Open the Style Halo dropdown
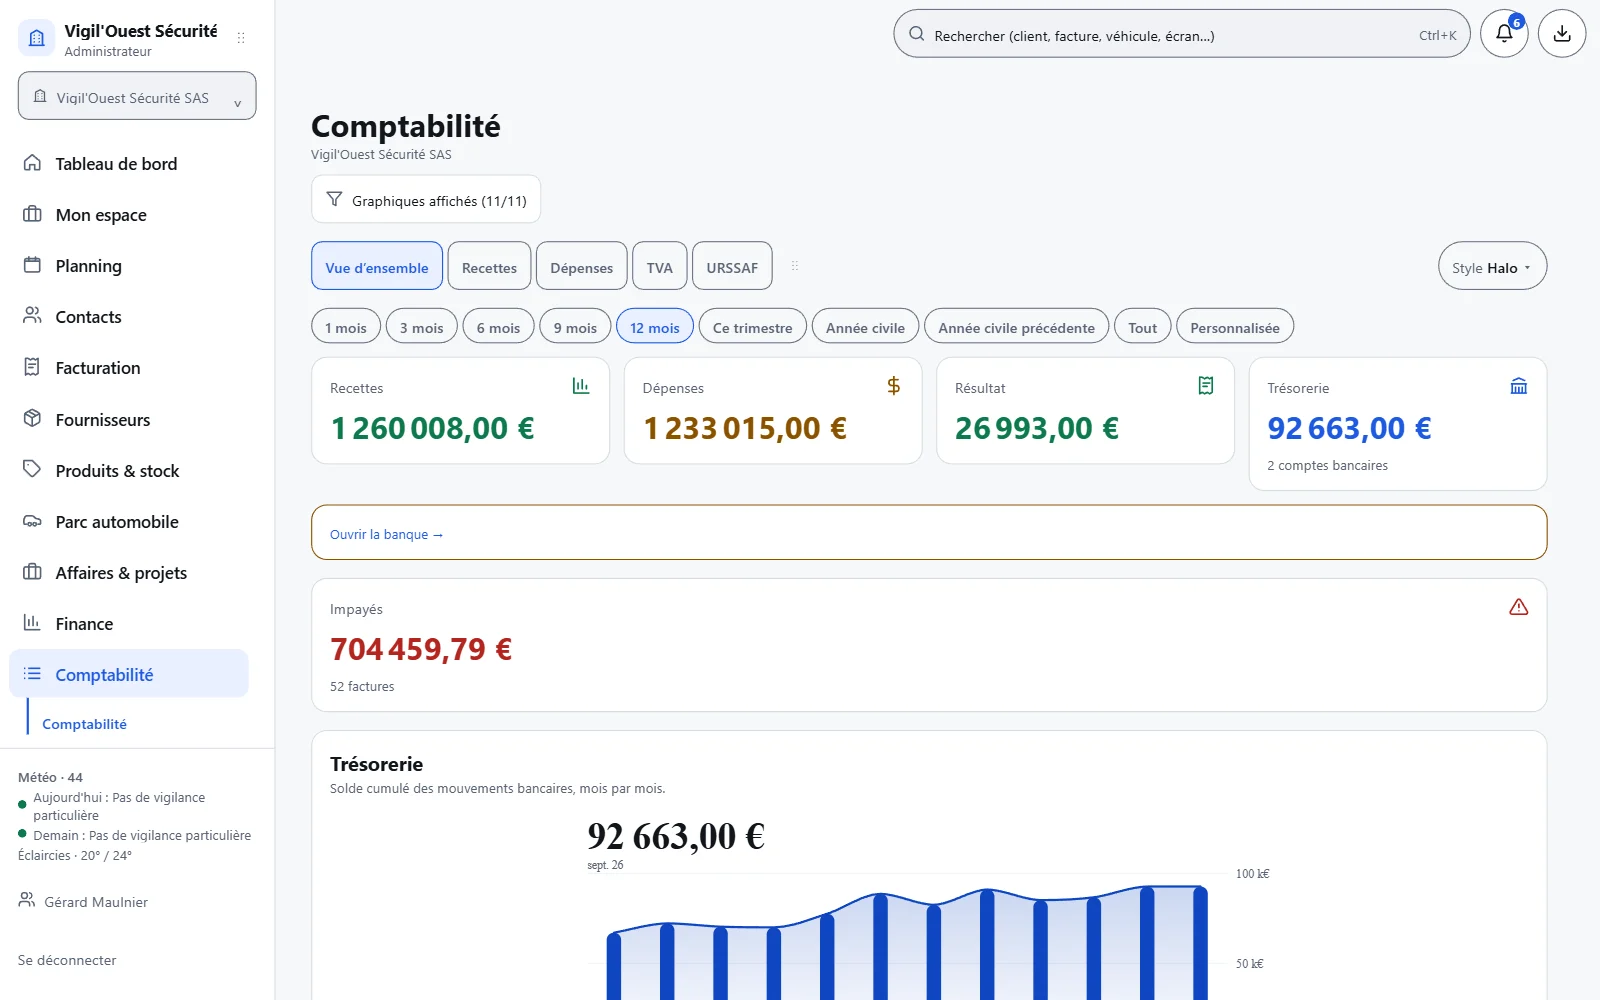Screen dimensions: 1600x1000 [1493, 267]
